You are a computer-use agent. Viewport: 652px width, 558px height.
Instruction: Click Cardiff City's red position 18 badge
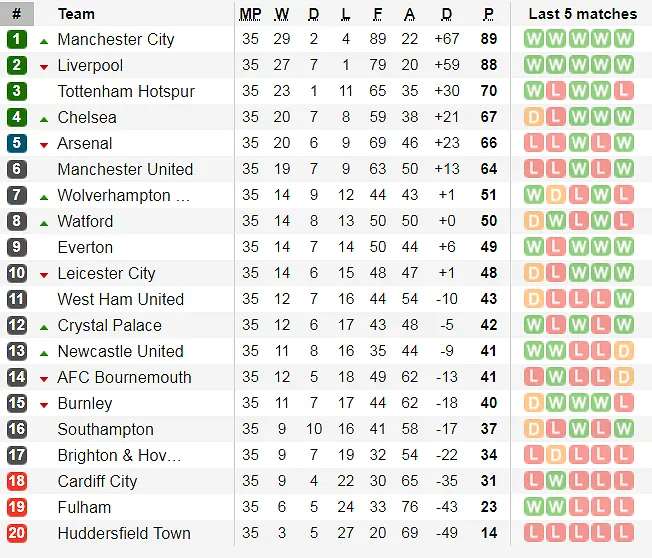(17, 481)
